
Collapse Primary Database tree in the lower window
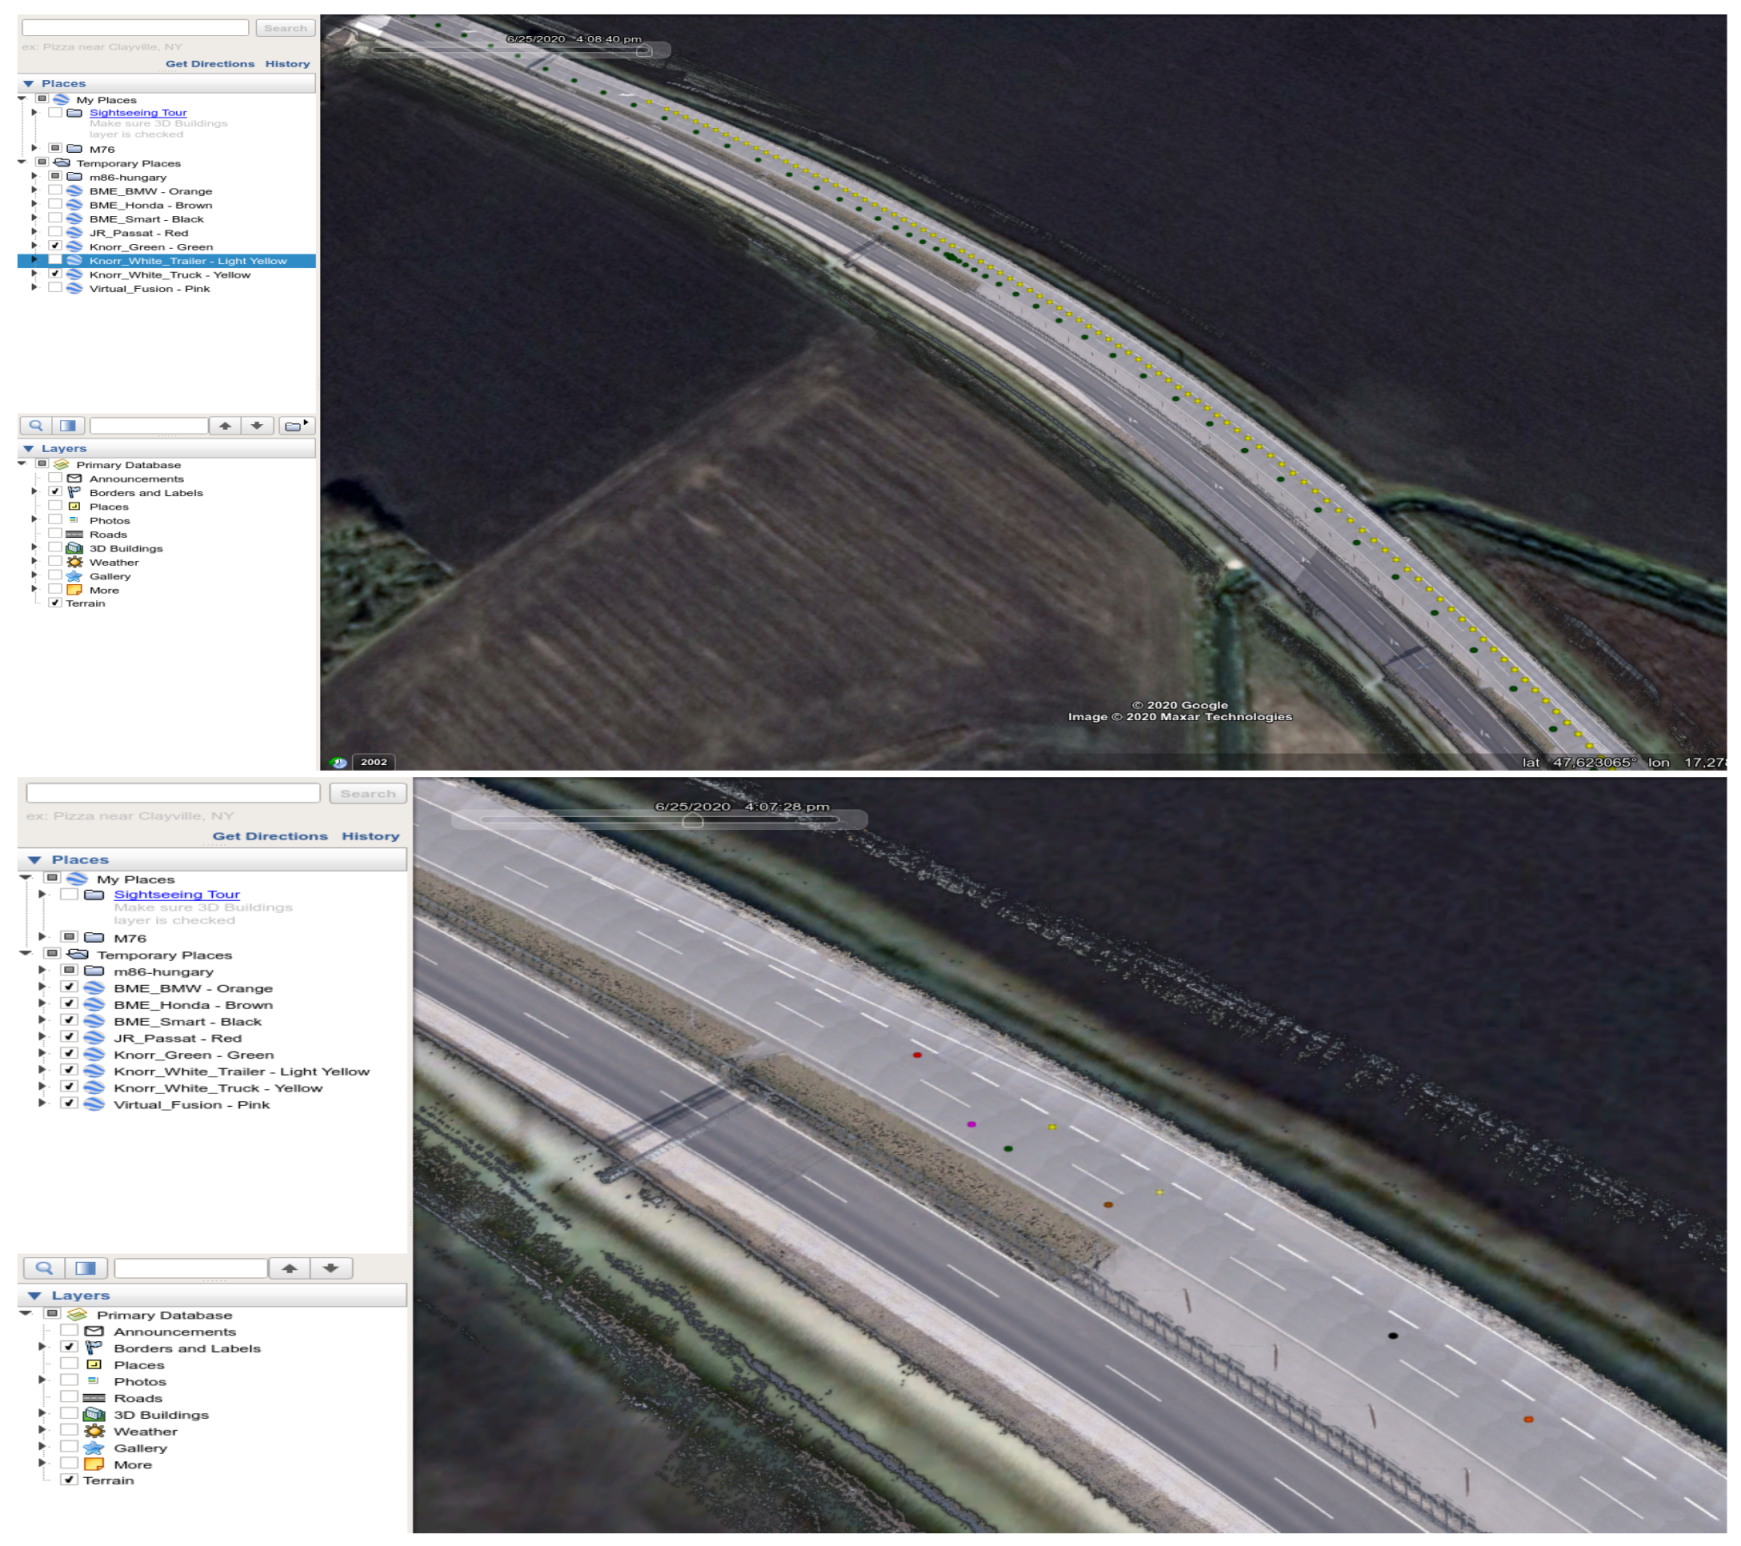tap(25, 1314)
